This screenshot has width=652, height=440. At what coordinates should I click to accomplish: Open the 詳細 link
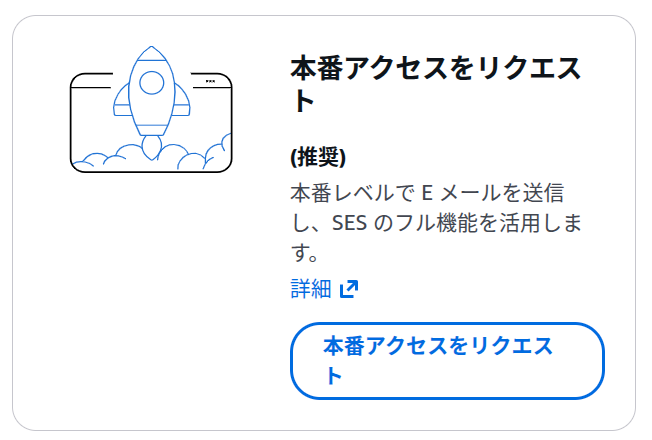click(310, 289)
